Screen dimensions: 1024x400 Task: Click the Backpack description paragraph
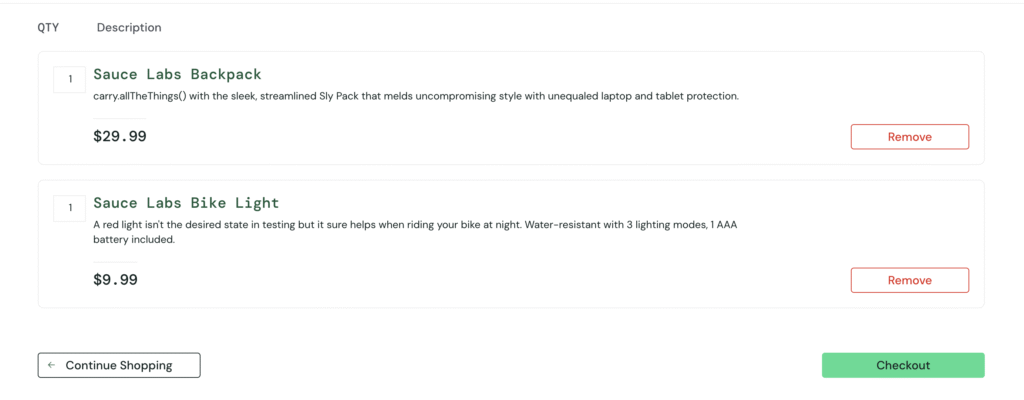(x=415, y=97)
